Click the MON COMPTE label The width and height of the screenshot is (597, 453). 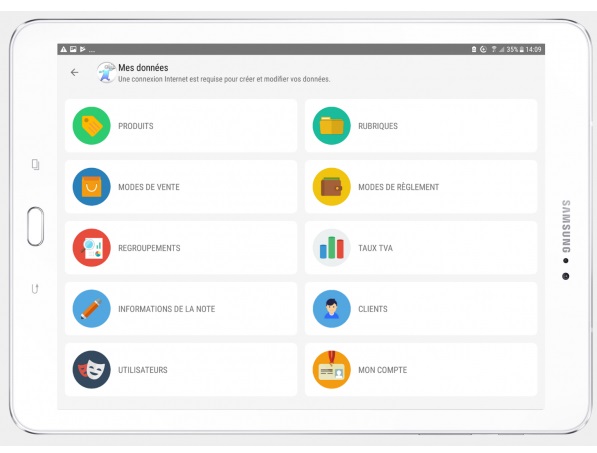pyautogui.click(x=383, y=370)
